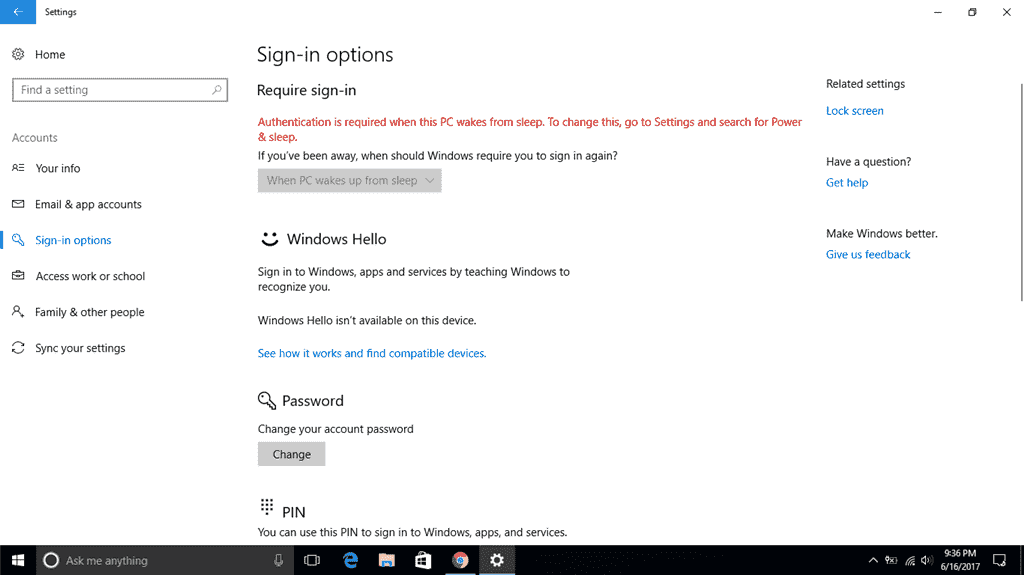Click the Windows Hello smiley face icon

tap(270, 239)
